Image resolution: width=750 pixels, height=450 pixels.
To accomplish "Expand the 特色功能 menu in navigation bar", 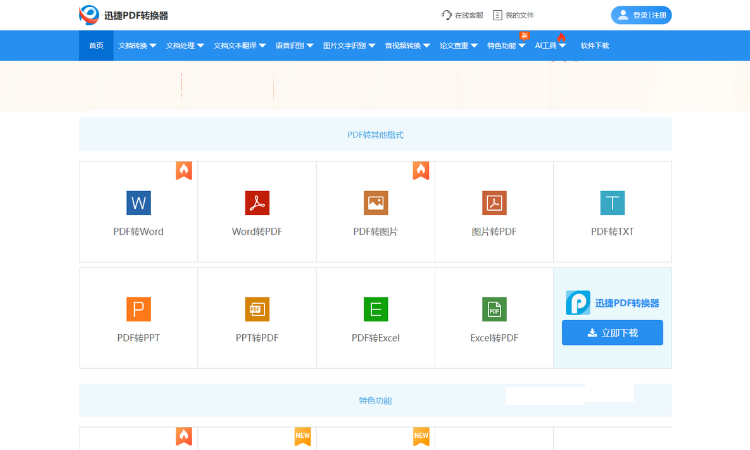I will (505, 46).
